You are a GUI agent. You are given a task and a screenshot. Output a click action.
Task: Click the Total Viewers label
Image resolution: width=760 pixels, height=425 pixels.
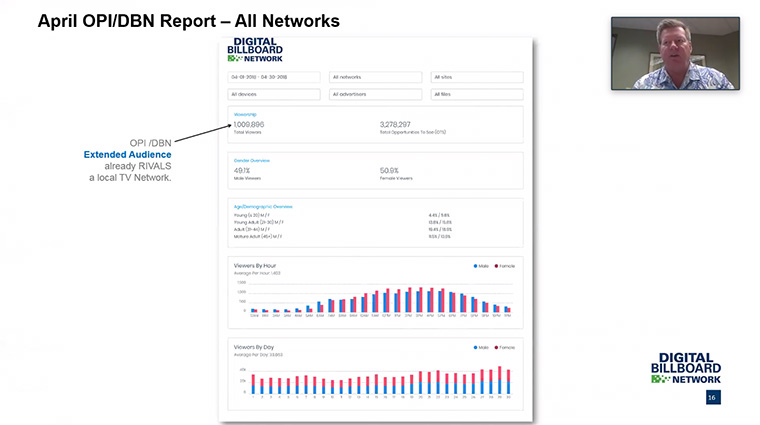pyautogui.click(x=247, y=132)
